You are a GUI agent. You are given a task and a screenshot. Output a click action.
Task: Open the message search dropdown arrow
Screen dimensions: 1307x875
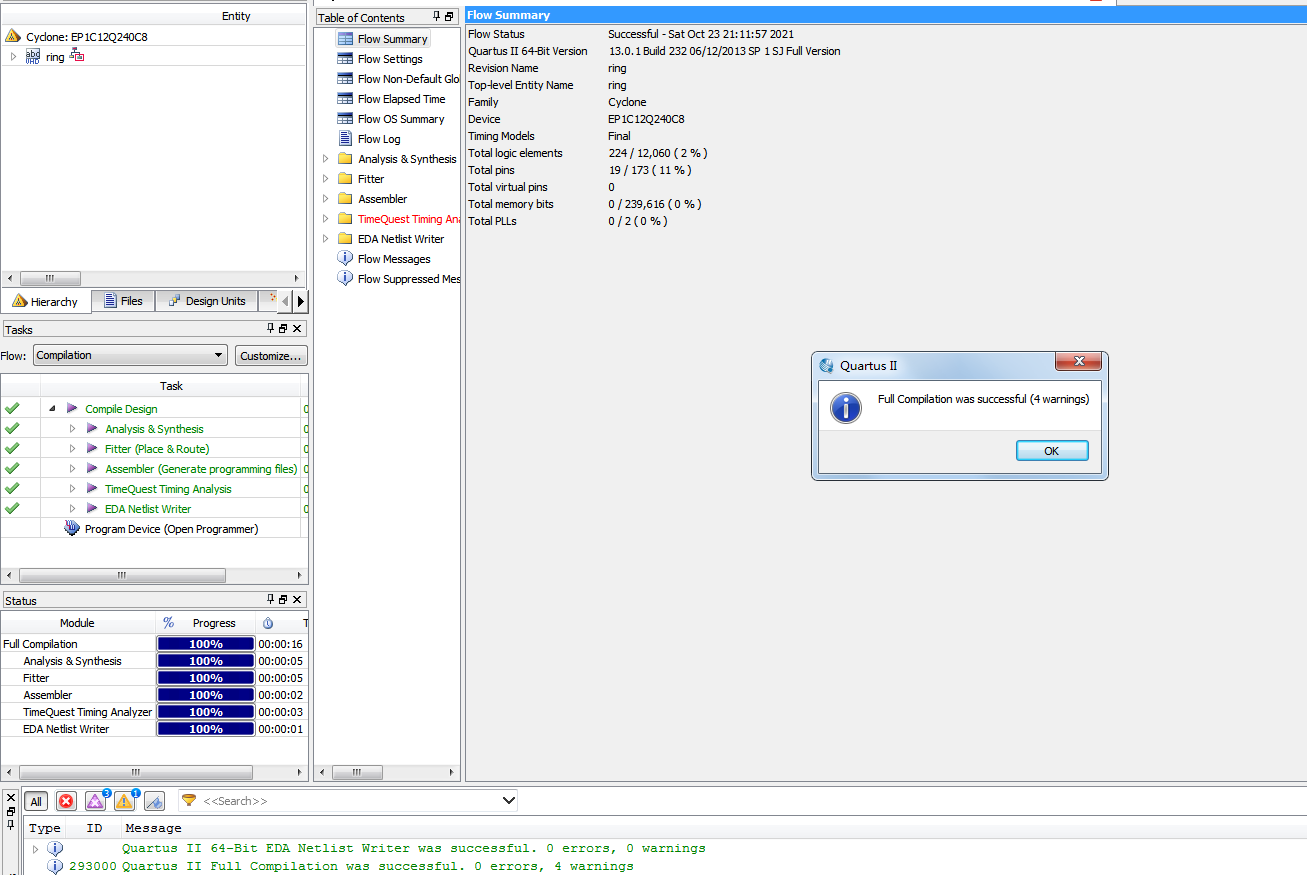coord(508,801)
